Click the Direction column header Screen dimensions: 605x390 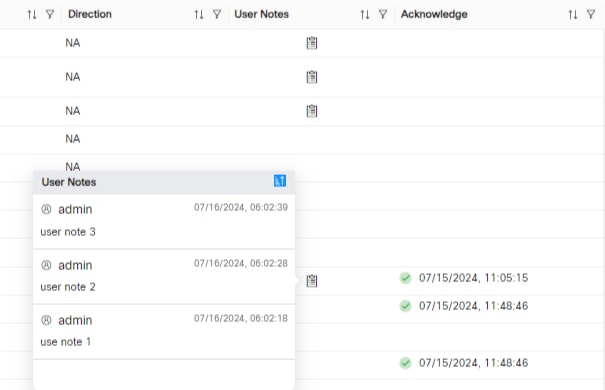click(90, 14)
